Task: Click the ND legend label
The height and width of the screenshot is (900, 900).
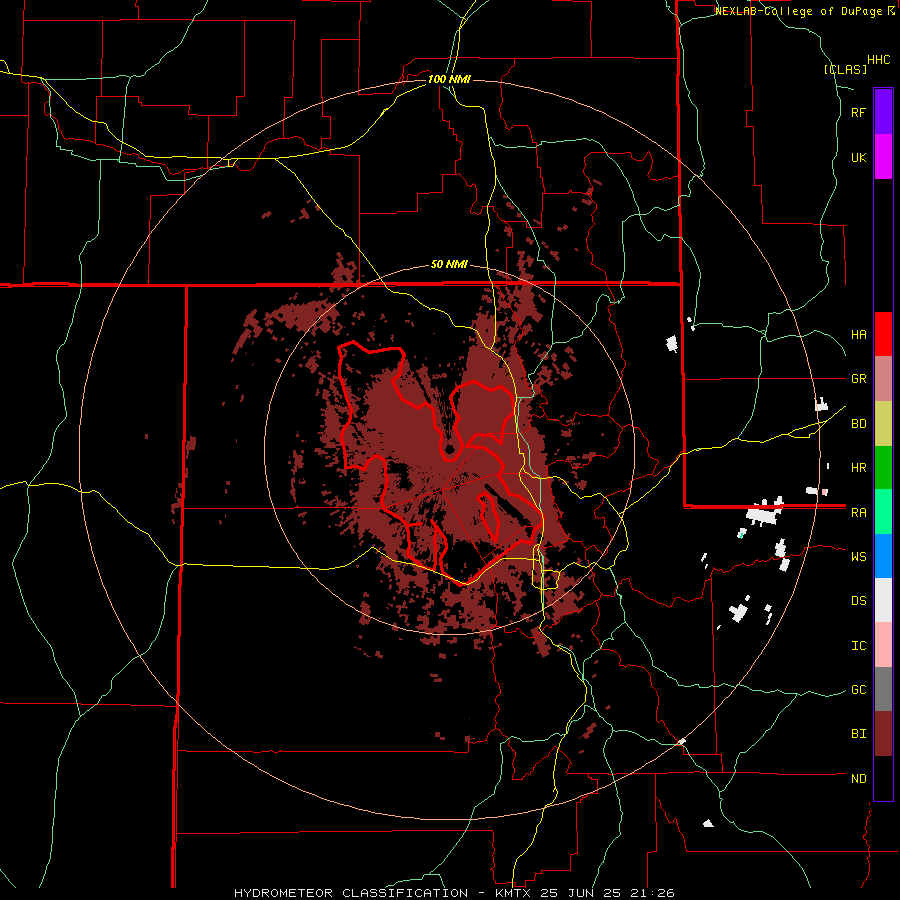Action: click(x=859, y=779)
